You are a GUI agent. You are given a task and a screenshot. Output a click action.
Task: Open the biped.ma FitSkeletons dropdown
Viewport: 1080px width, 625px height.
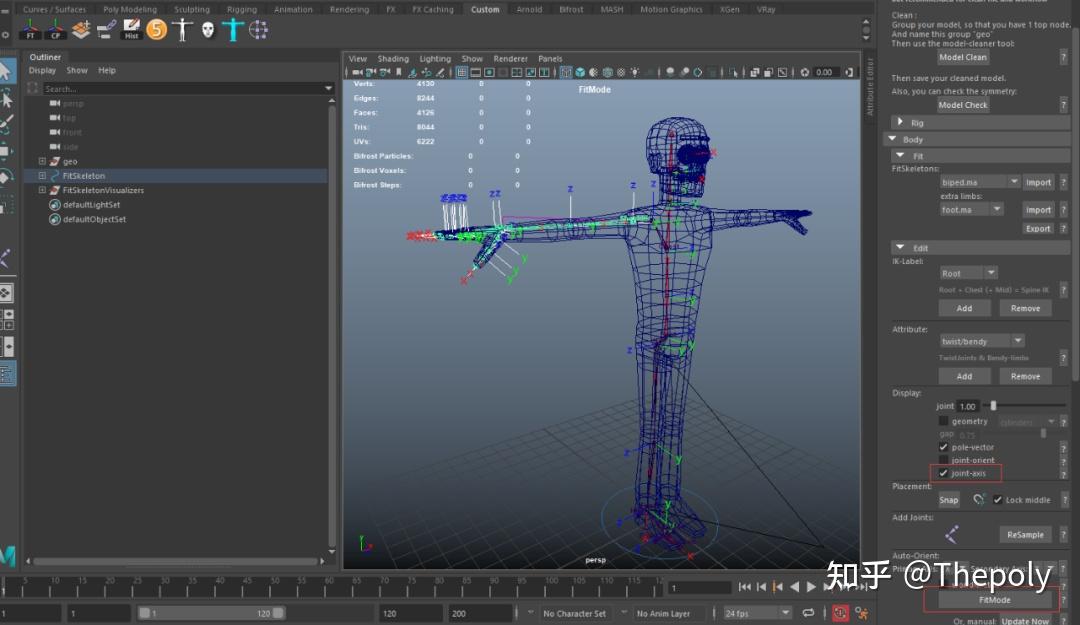(x=1014, y=182)
